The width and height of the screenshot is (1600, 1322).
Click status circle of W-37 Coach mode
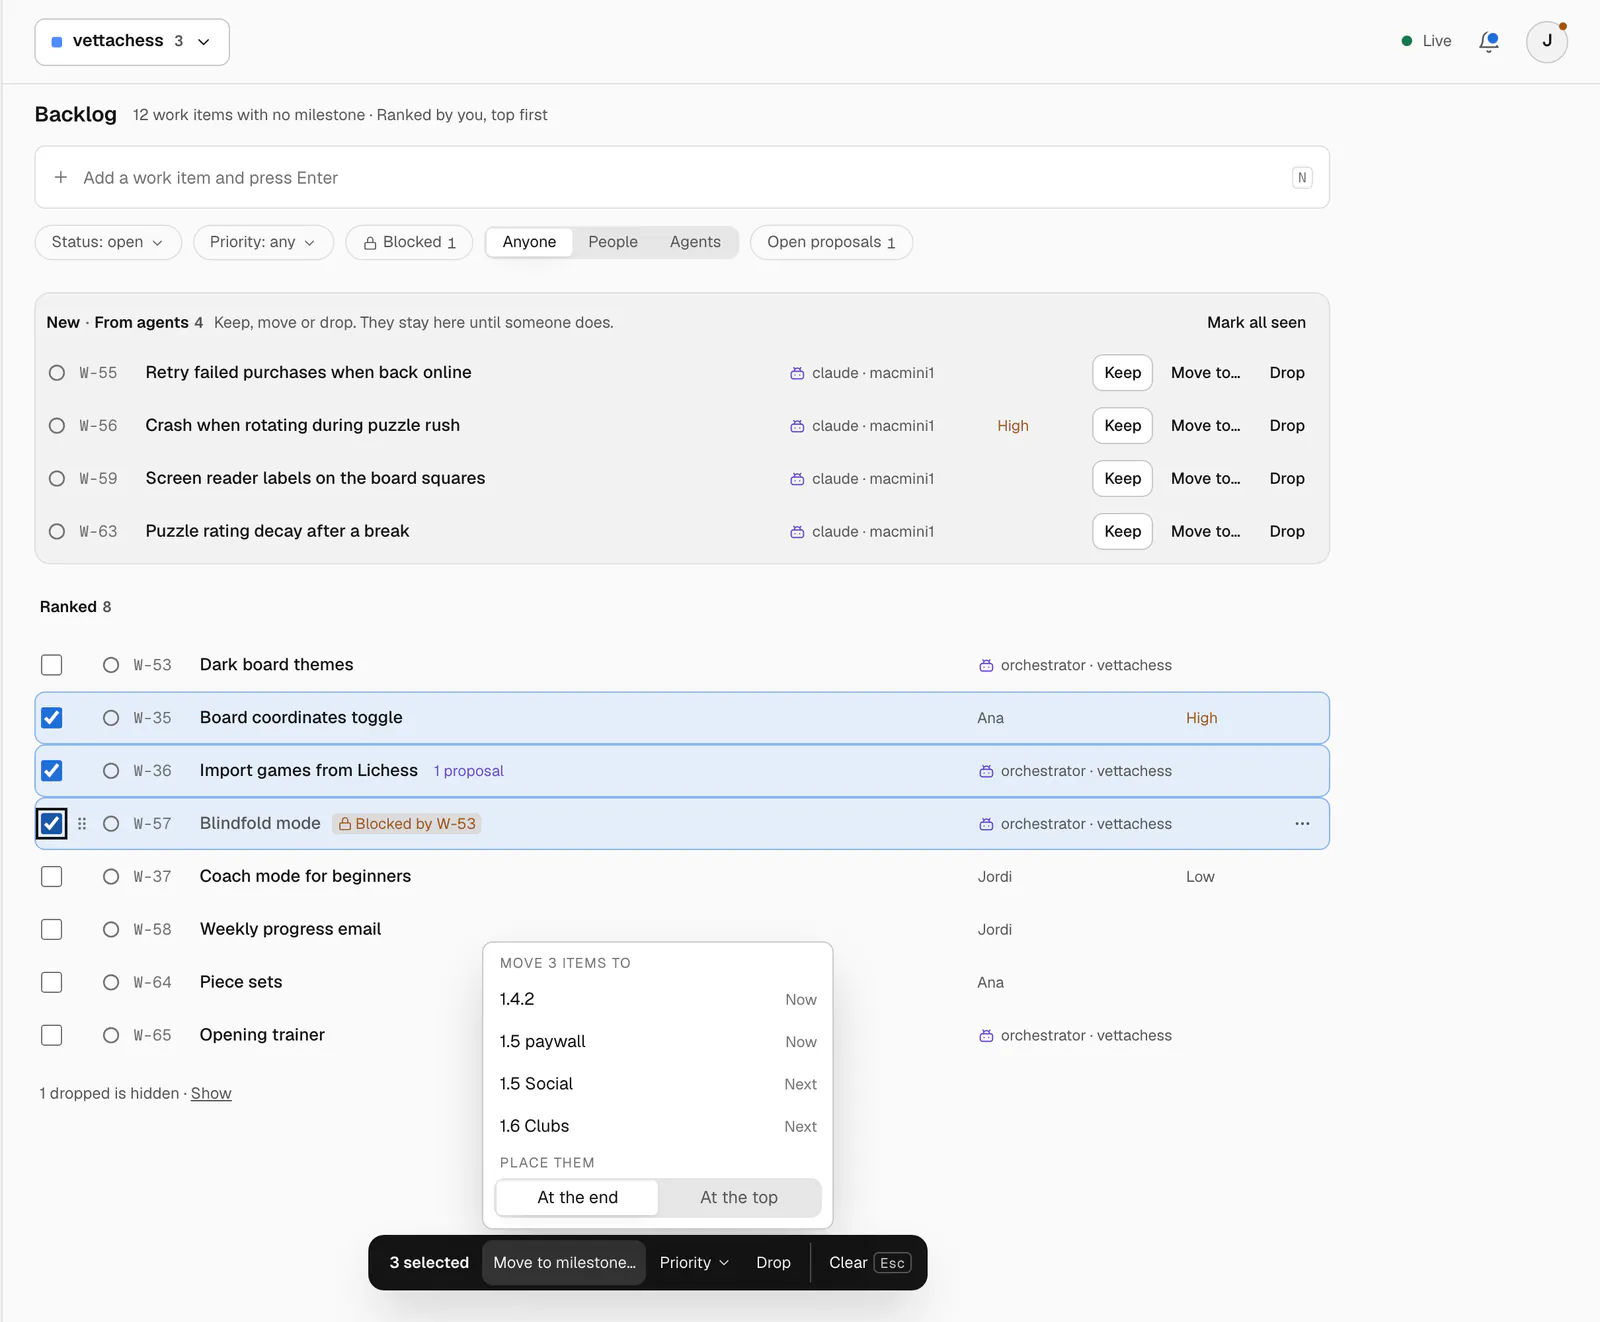111,877
